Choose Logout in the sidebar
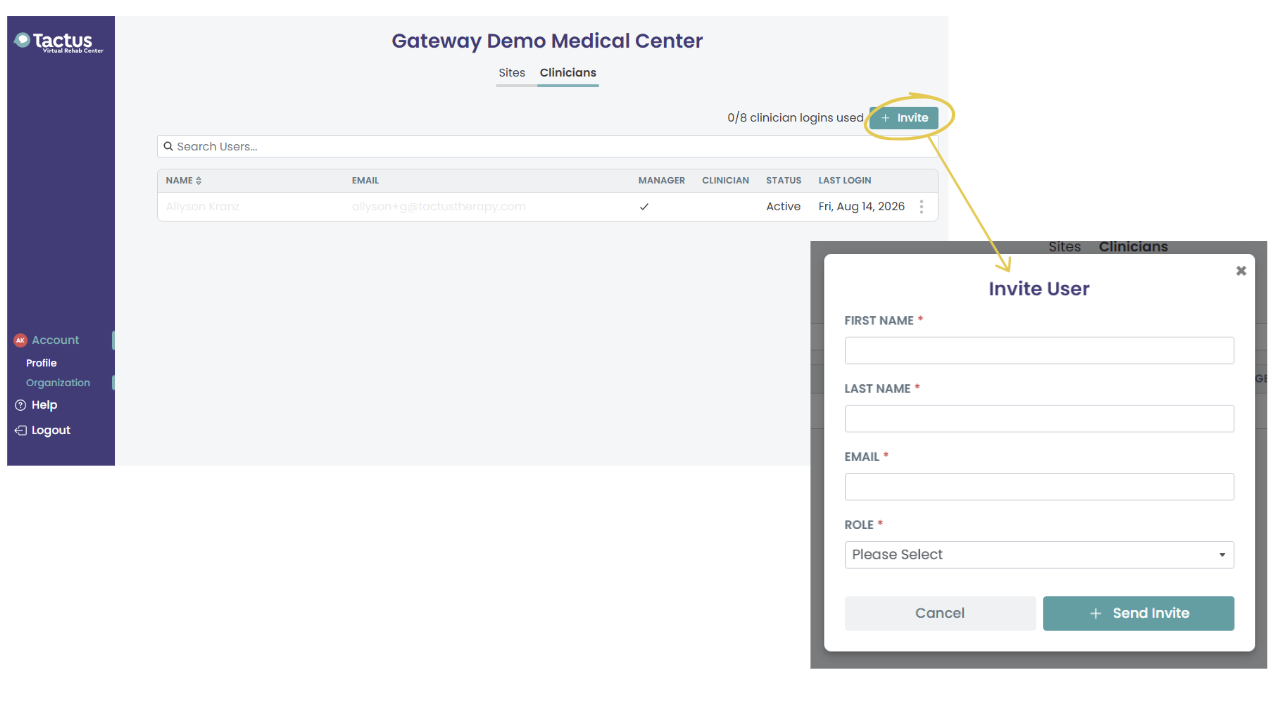 point(51,430)
